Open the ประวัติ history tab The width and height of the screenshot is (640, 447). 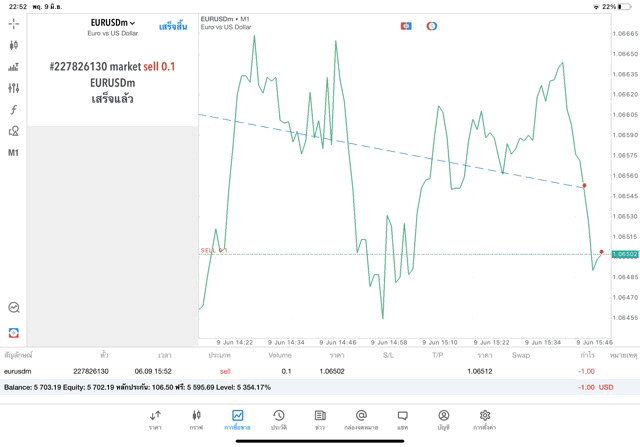click(278, 419)
